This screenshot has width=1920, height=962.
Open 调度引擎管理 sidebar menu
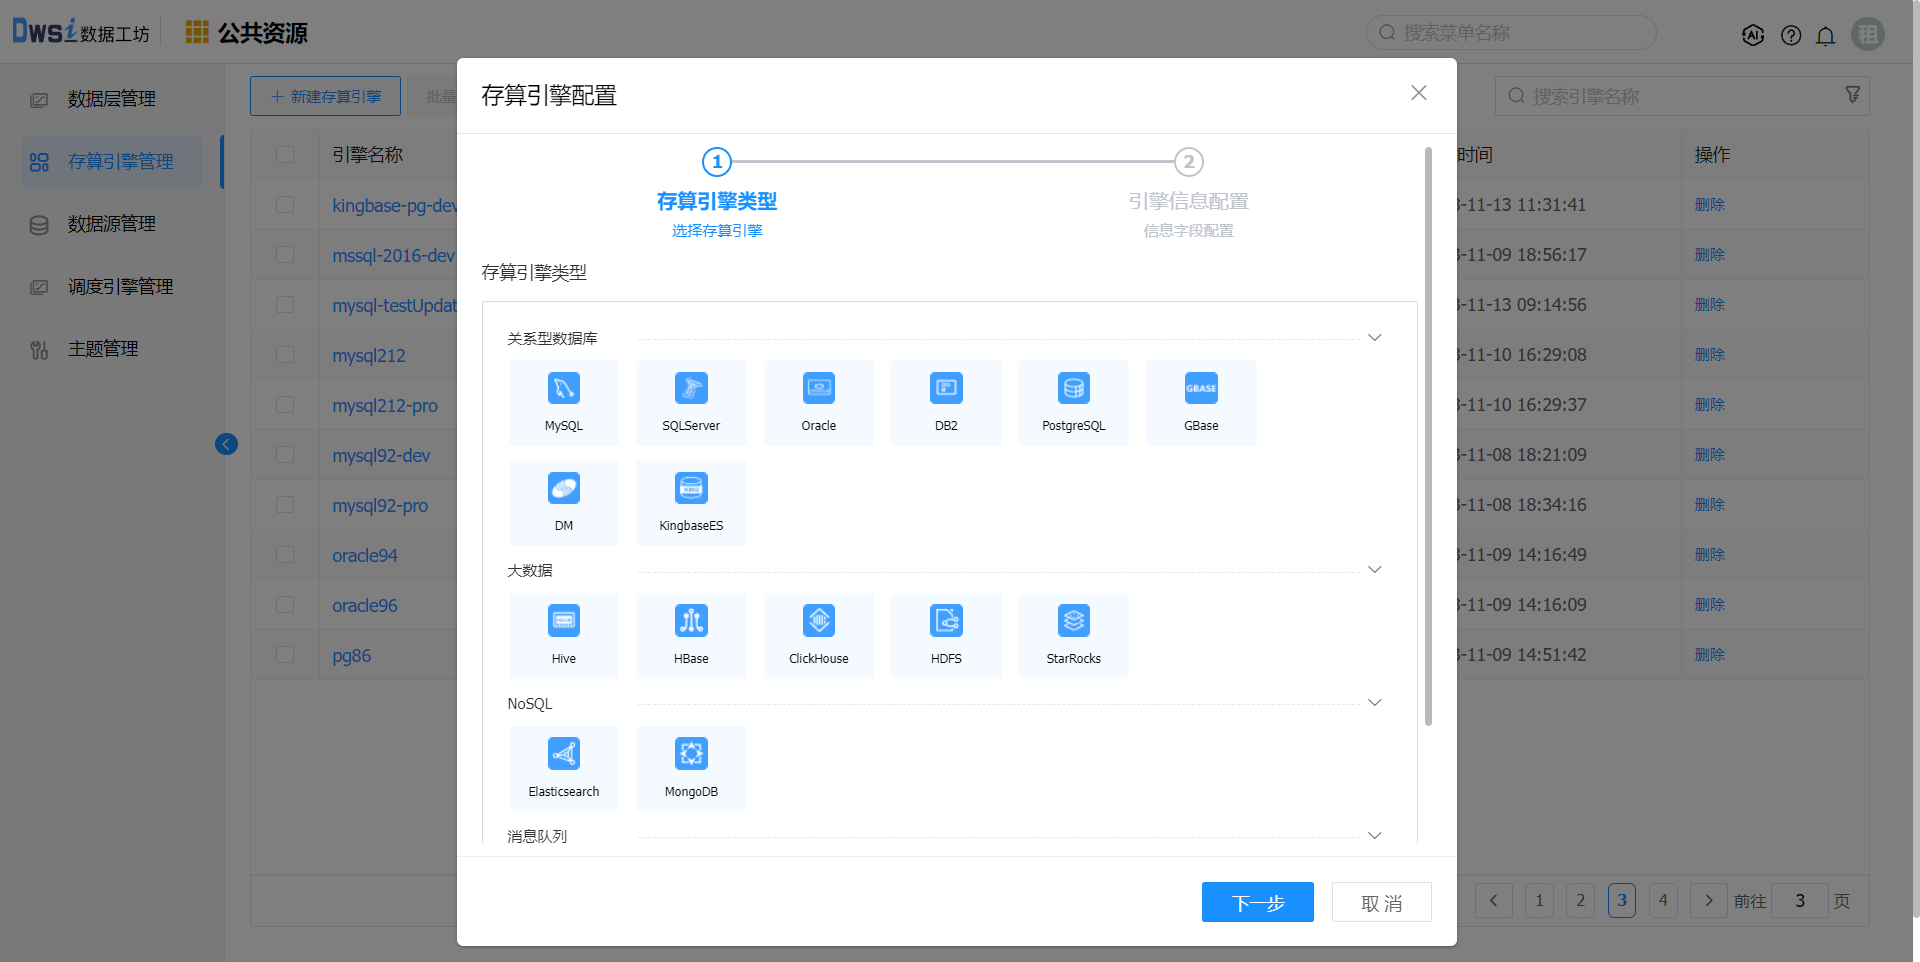tap(120, 287)
